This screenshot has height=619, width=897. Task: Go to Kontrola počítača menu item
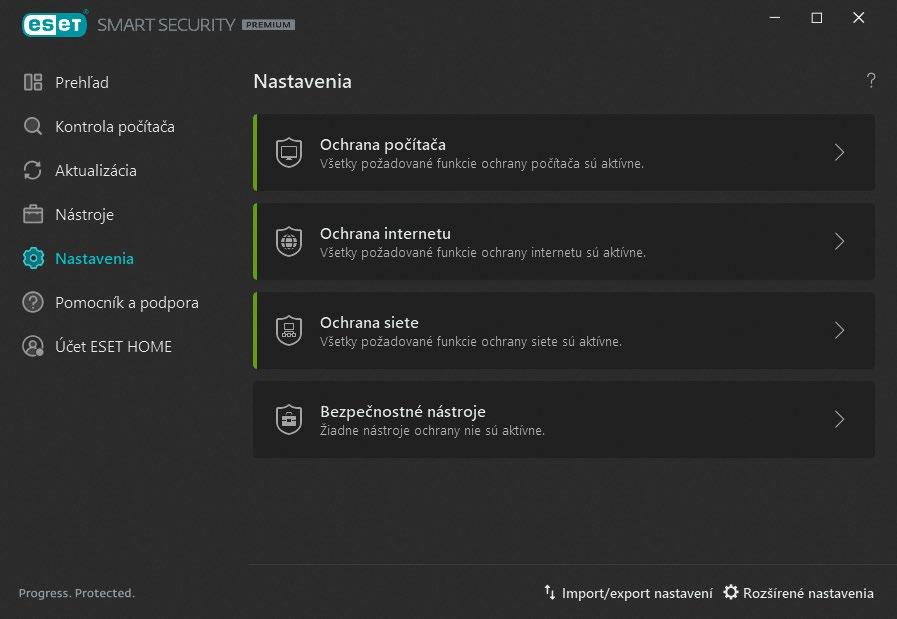[x=114, y=127]
